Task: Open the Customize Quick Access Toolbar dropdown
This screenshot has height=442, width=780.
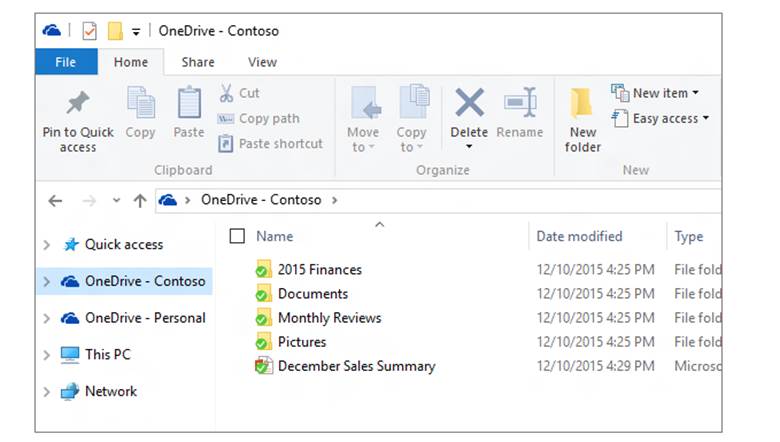Action: [x=136, y=32]
